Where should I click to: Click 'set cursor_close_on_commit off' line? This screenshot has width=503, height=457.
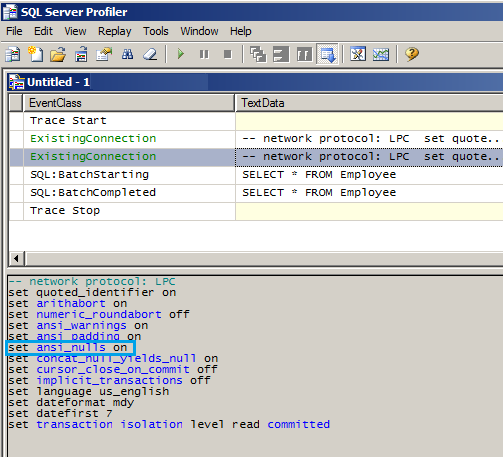[113, 370]
